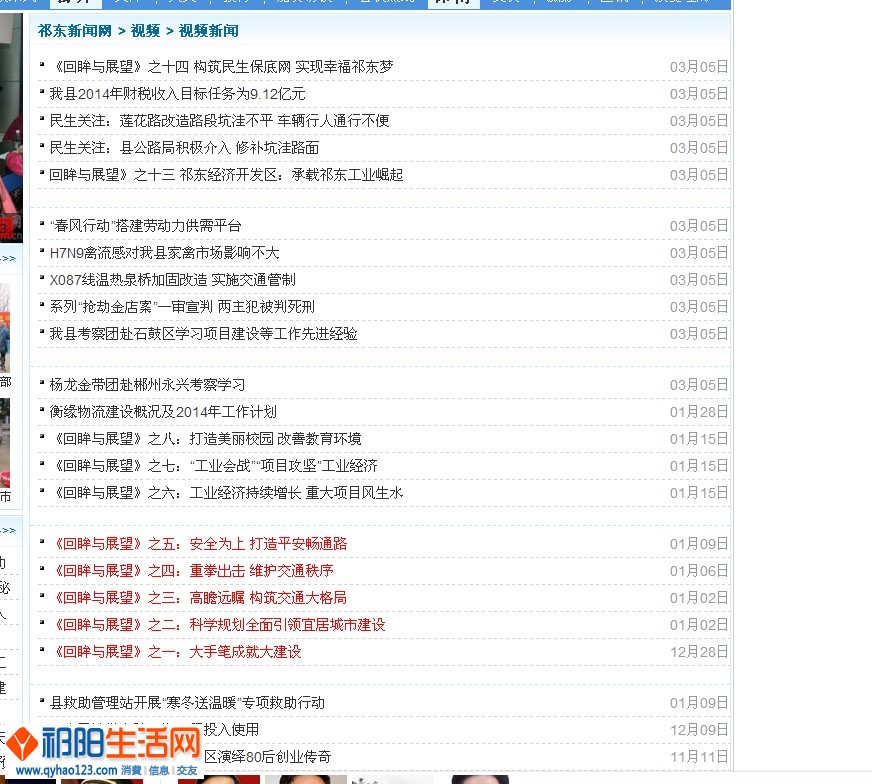Viewport: 872px width, 784px height.
Task: Open the article ending in 投入使用
Action: click(x=231, y=730)
